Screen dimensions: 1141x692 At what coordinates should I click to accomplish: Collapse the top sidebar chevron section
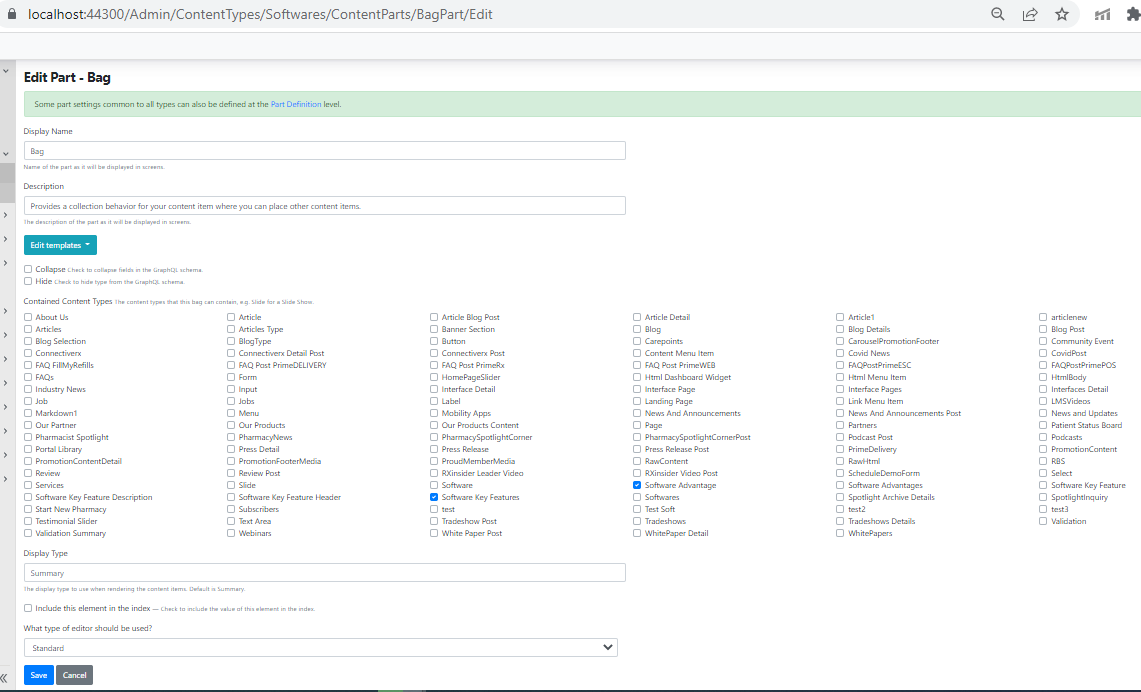tap(5, 71)
